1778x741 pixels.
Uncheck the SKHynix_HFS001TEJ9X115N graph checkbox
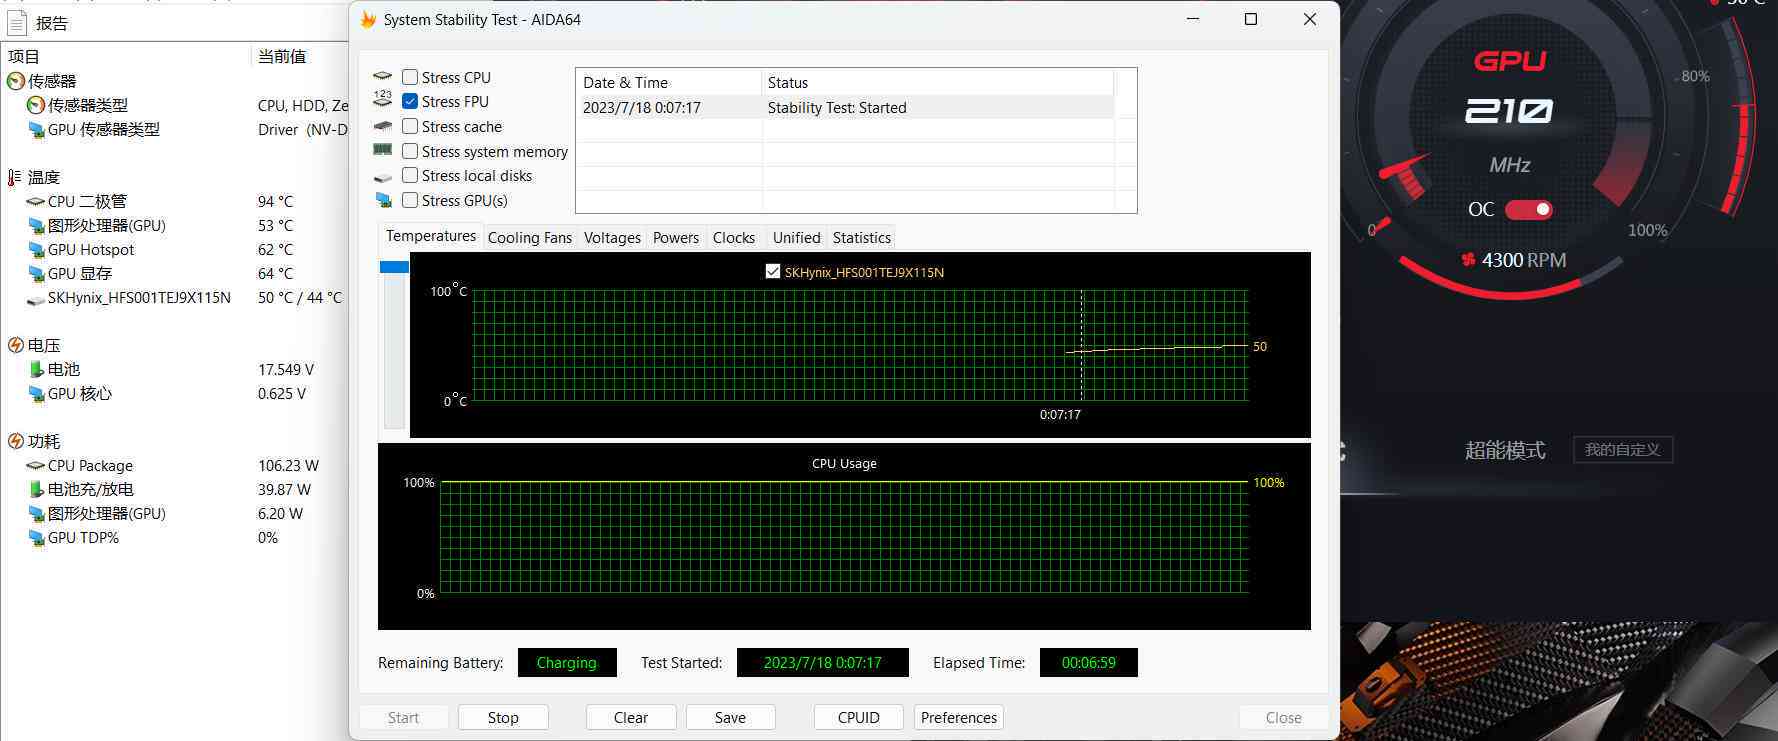coord(772,271)
